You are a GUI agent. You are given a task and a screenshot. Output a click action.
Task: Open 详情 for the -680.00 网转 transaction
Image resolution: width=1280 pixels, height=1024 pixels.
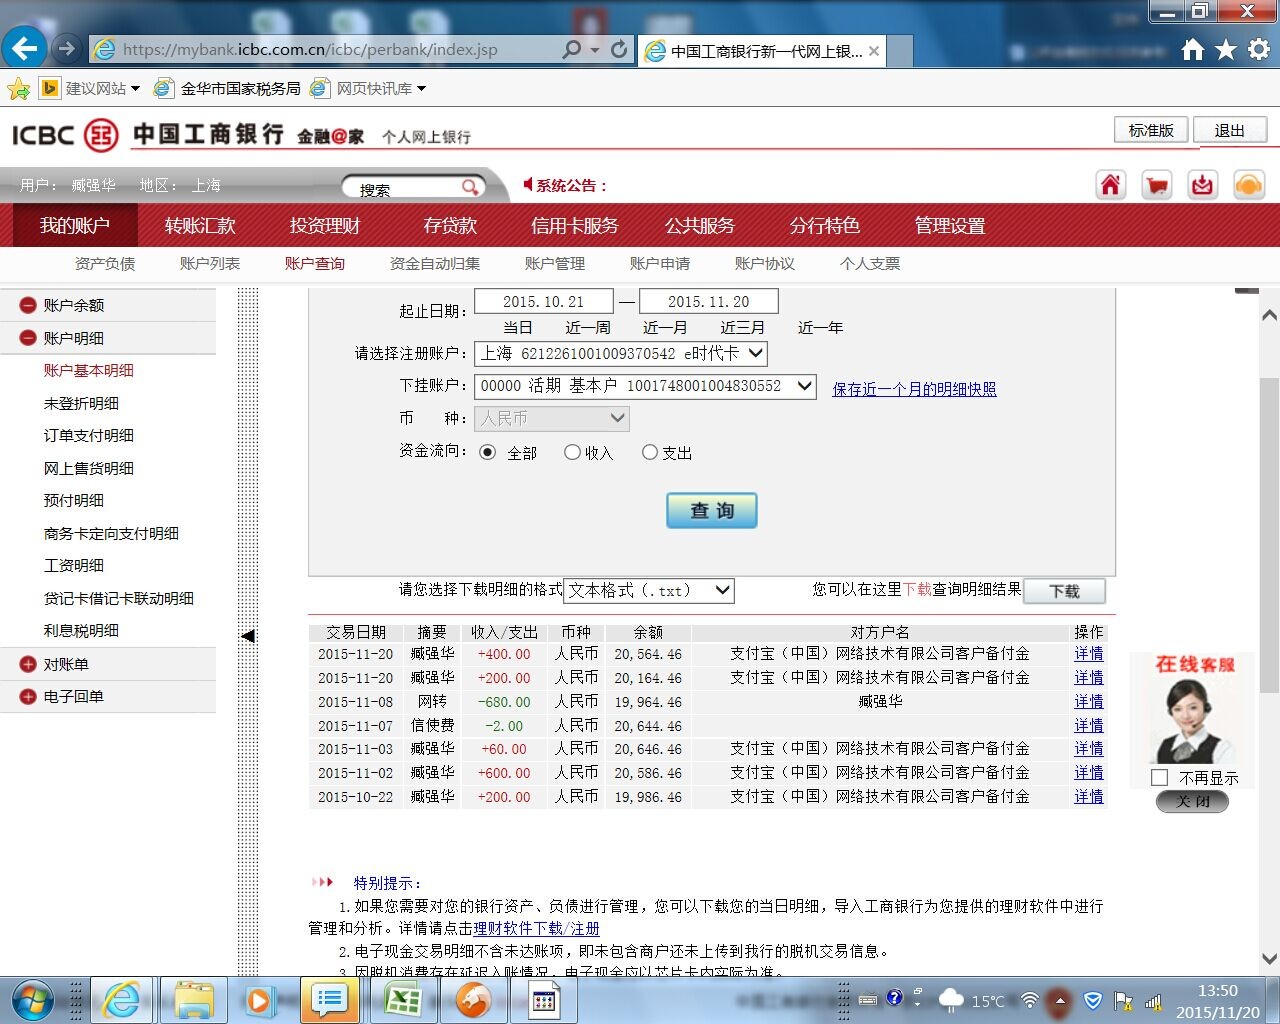[1089, 702]
